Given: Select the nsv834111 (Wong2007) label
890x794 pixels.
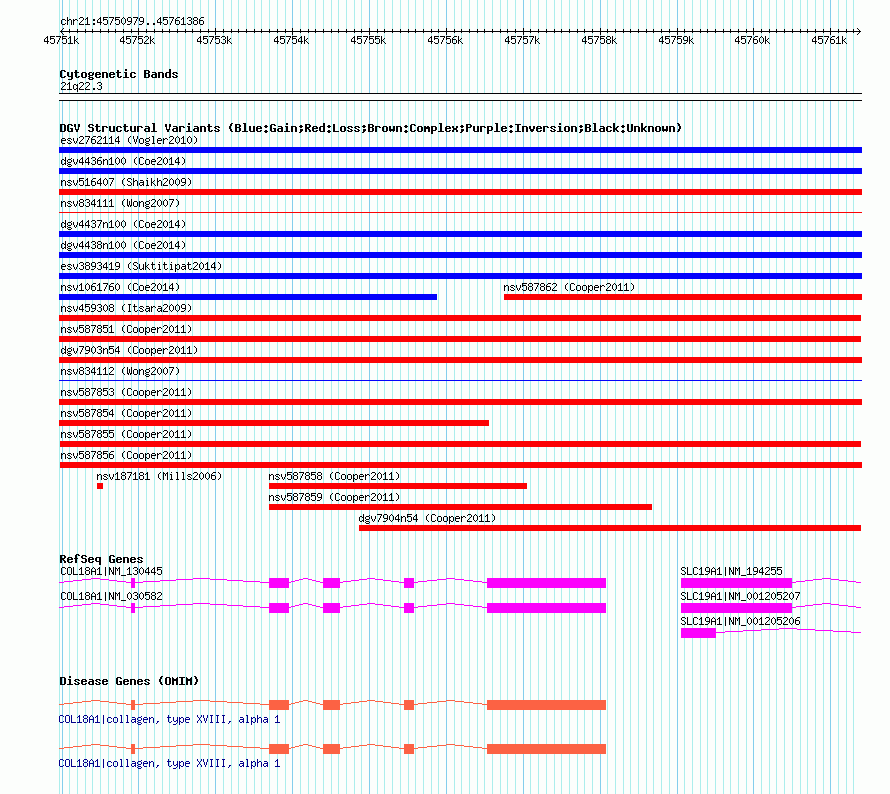Looking at the screenshot, I should click(120, 203).
